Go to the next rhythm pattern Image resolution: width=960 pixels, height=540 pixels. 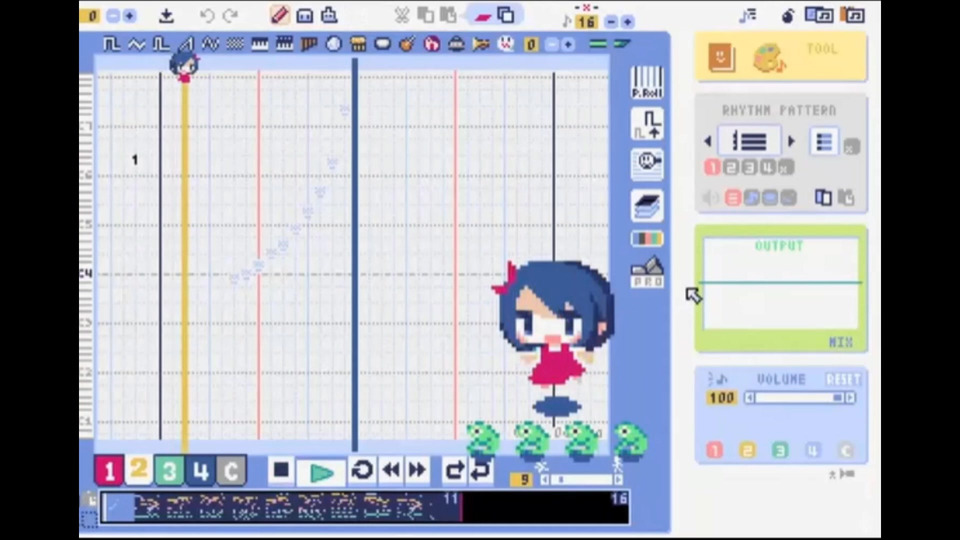(791, 141)
